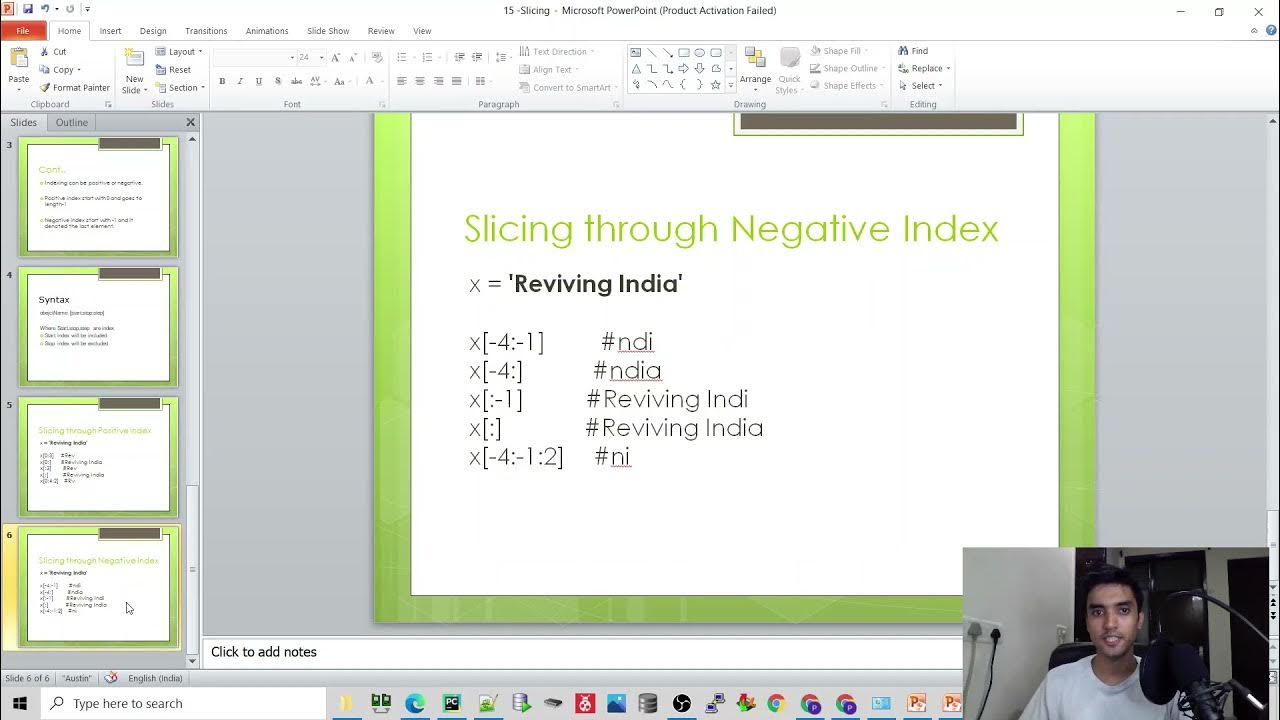
Task: Switch to the Slide Show tab
Action: 328,31
